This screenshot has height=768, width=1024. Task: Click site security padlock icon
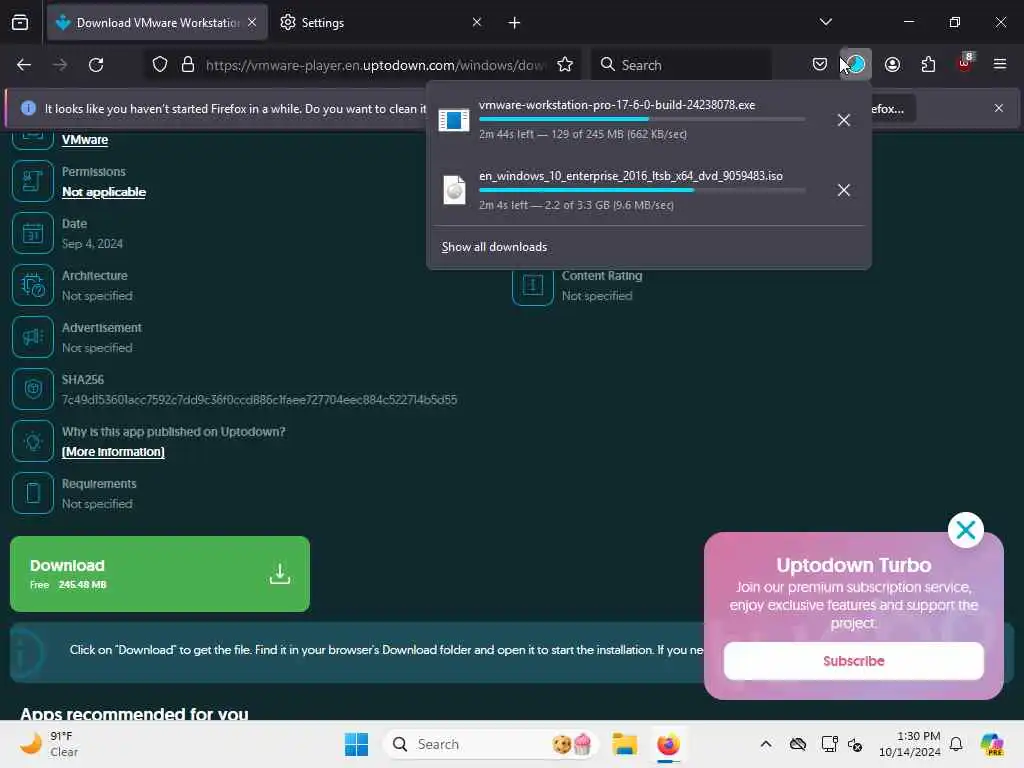[x=188, y=65]
